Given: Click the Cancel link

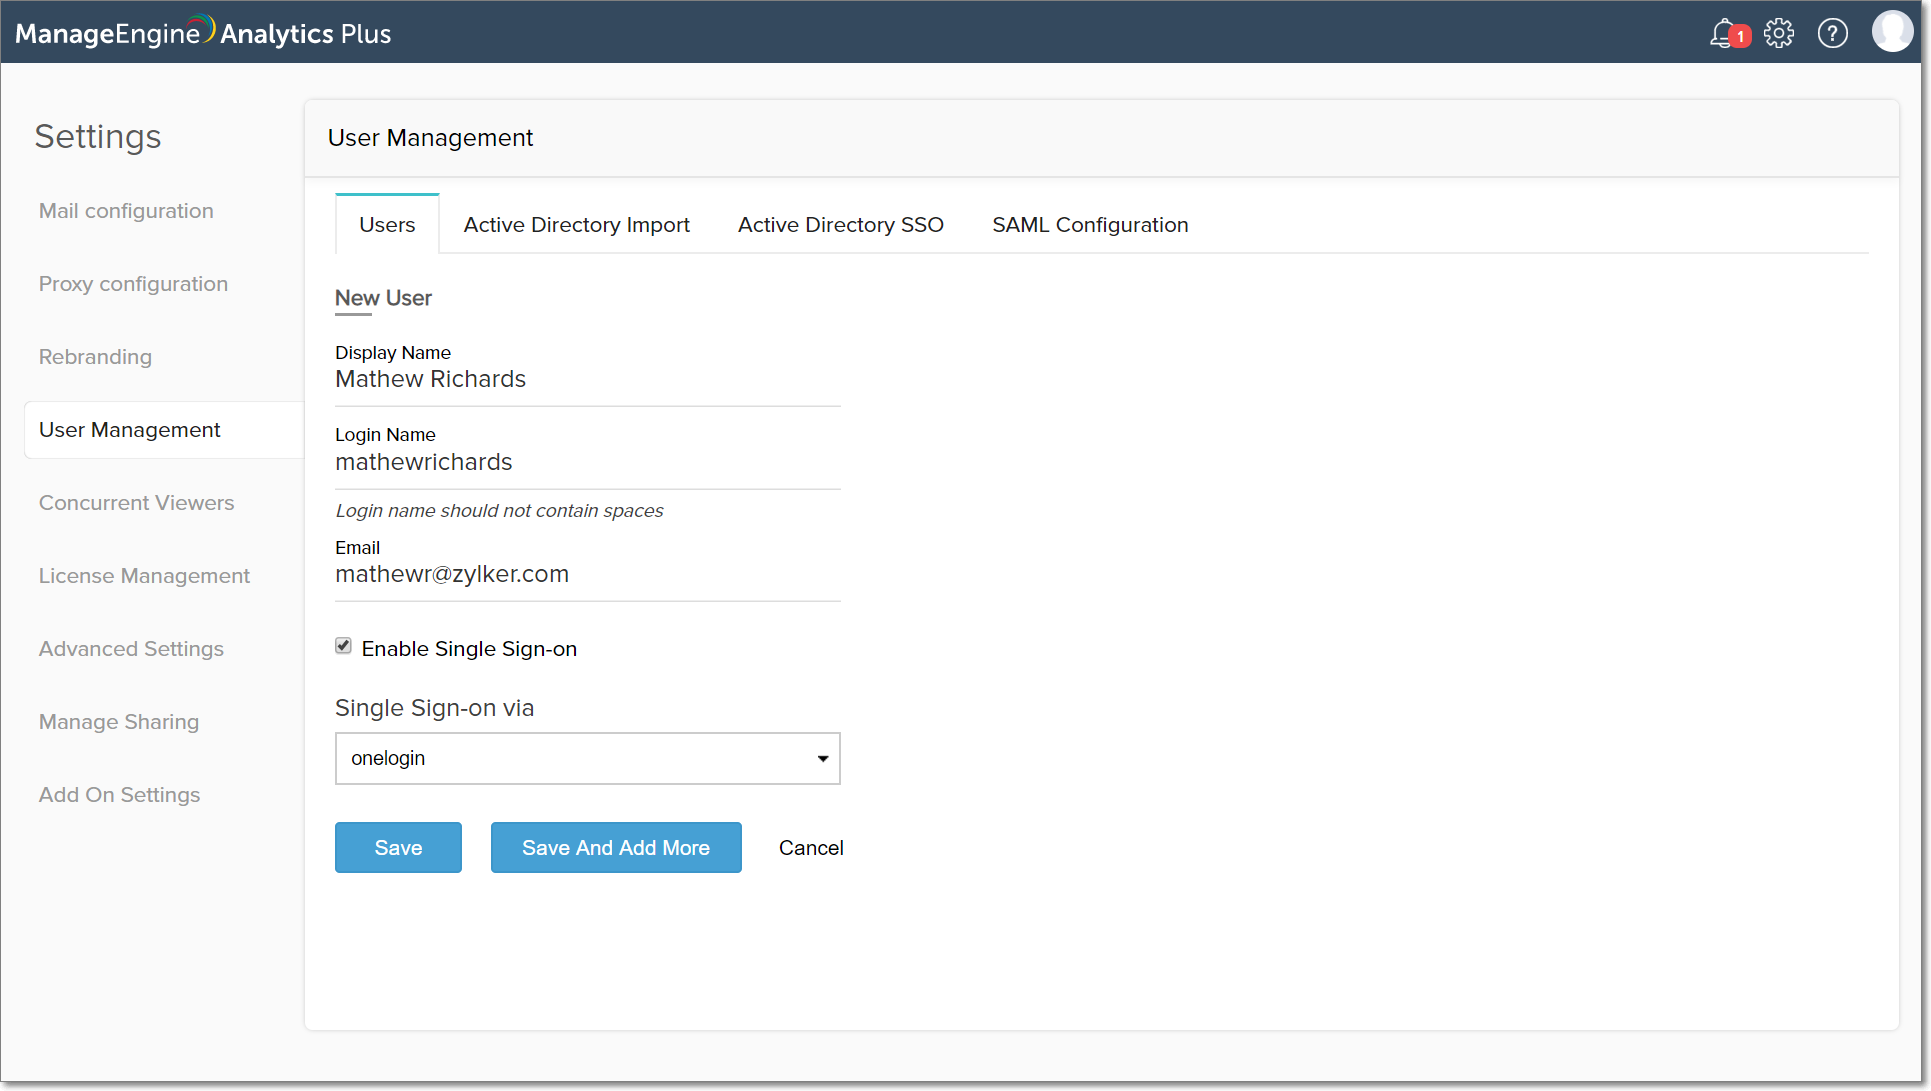Looking at the screenshot, I should [x=809, y=847].
